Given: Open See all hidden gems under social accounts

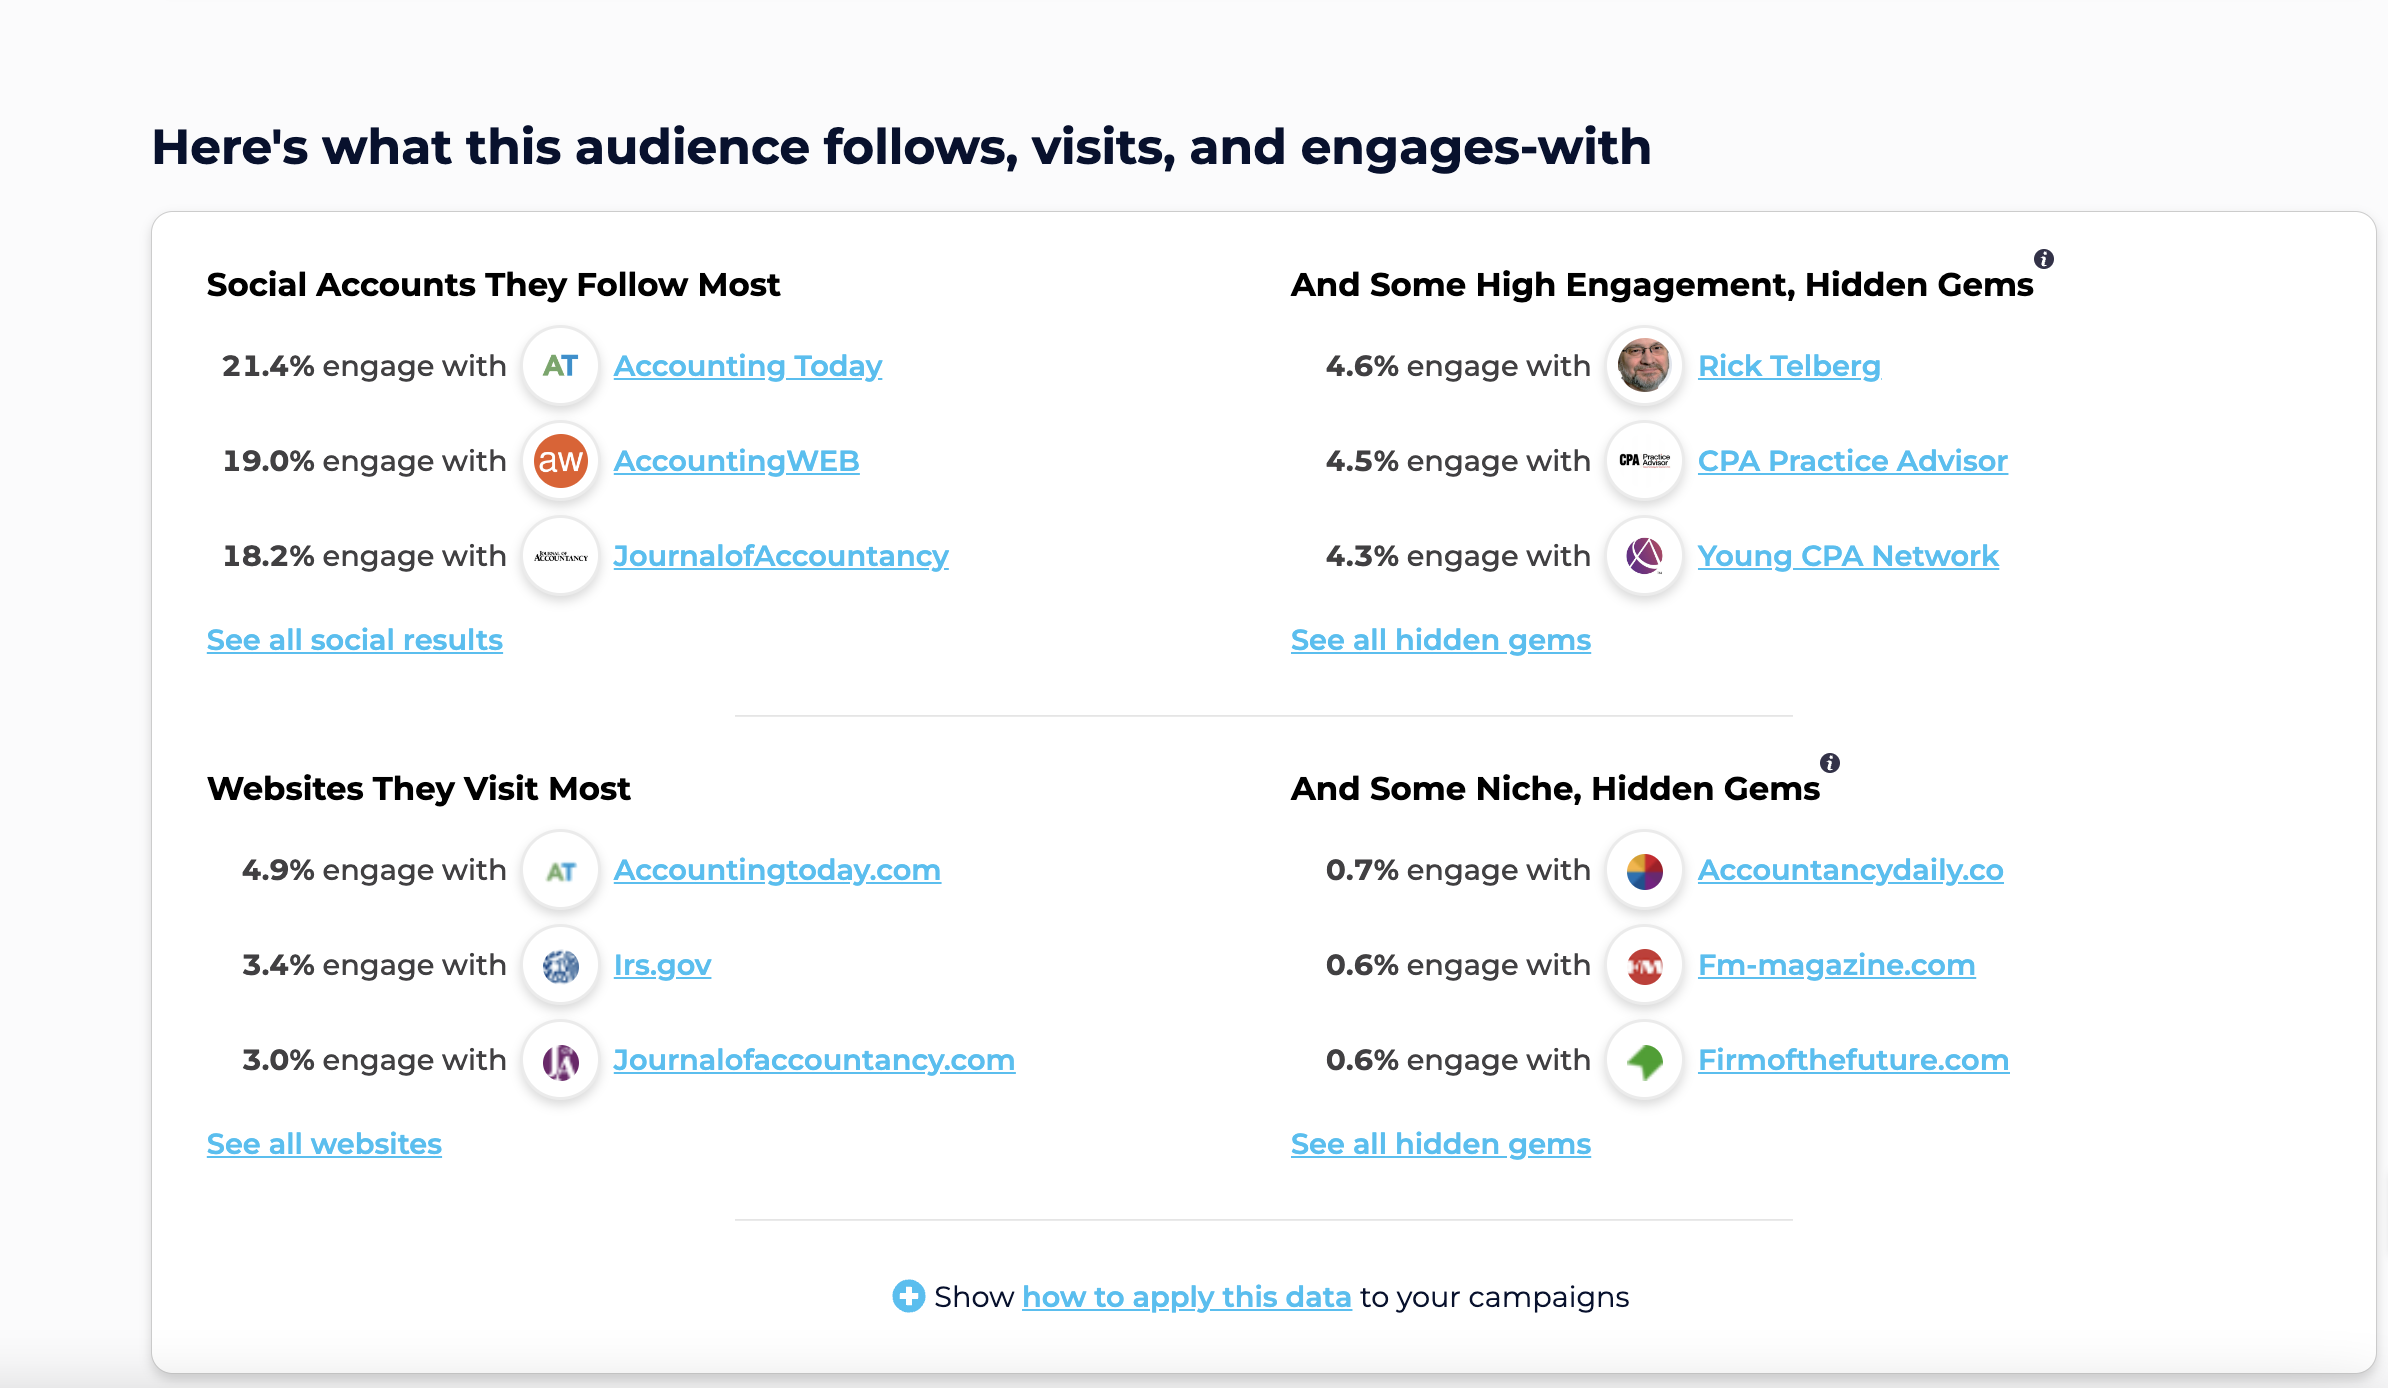Looking at the screenshot, I should point(1440,640).
